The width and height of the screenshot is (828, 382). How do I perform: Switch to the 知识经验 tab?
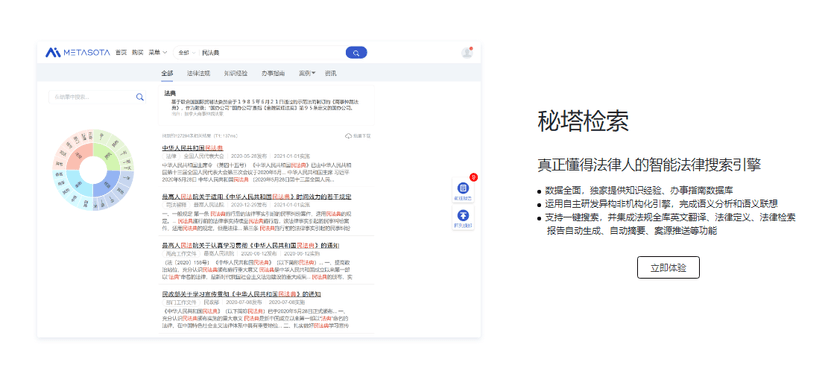pyautogui.click(x=236, y=73)
